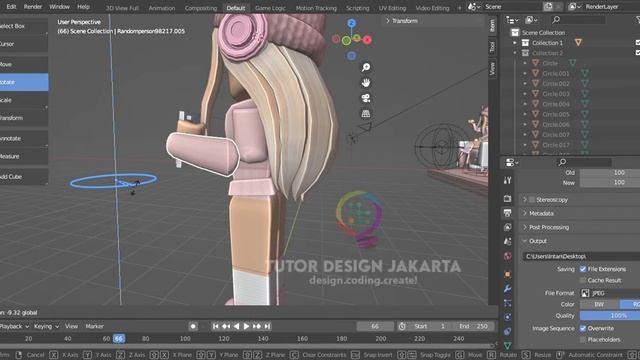Viewport: 640px width, 360px height.
Task: Toggle Collection 2 exclude checkbox
Action: 638,53
